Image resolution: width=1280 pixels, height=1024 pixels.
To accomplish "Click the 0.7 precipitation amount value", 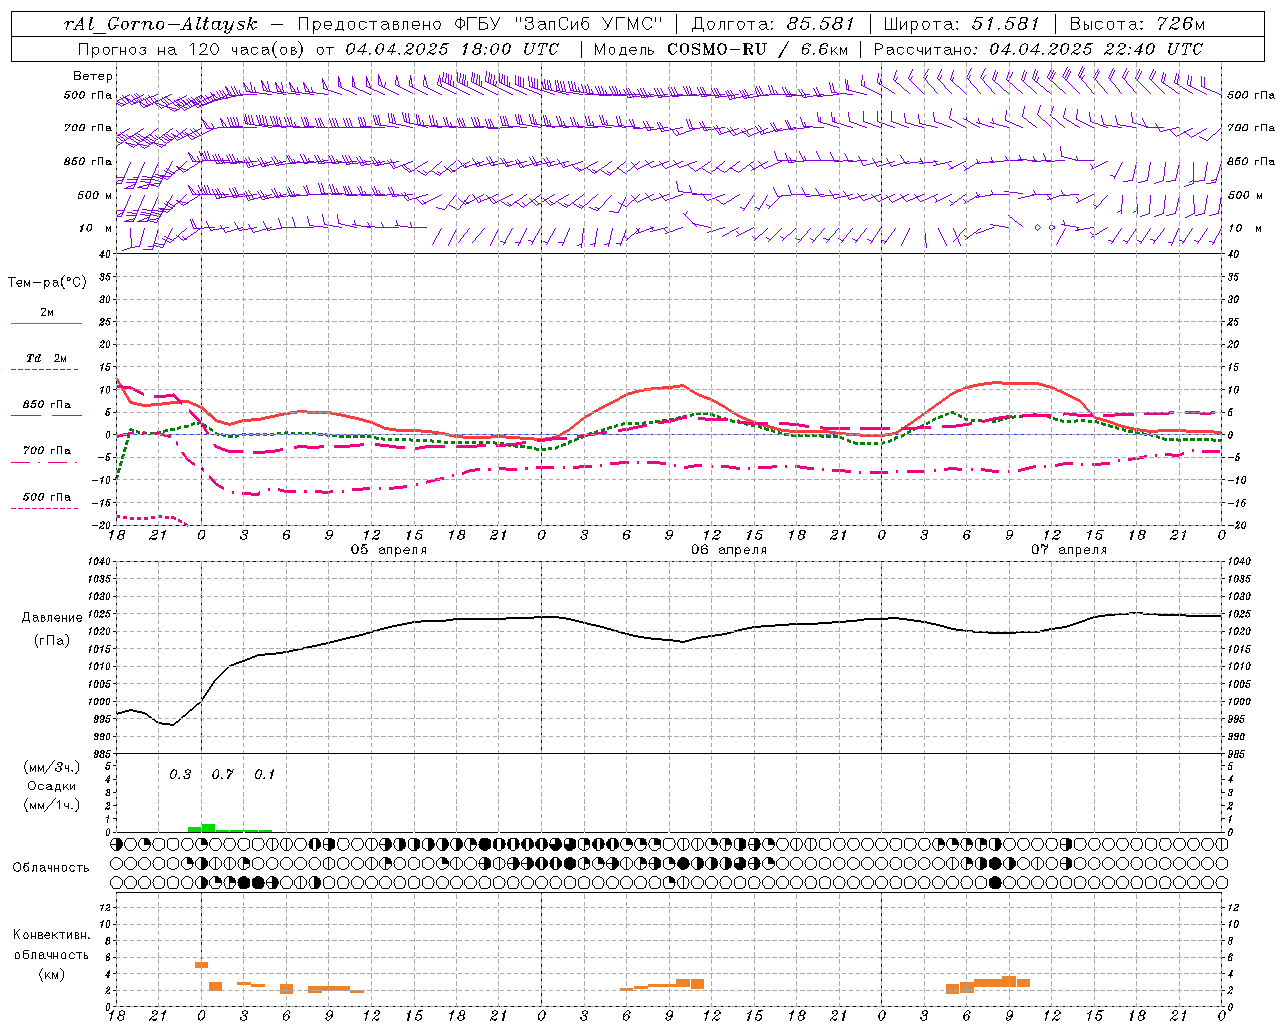I will click(x=222, y=775).
